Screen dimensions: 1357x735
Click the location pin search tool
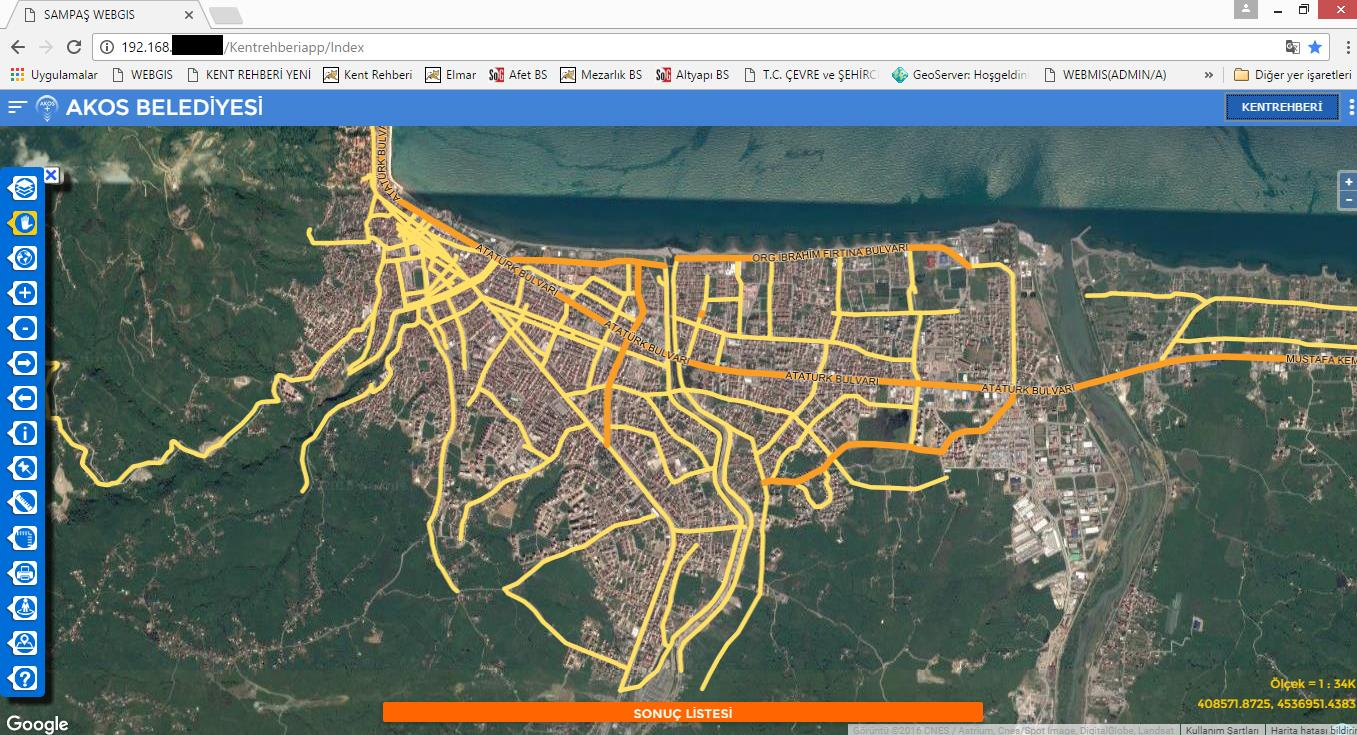(24, 642)
